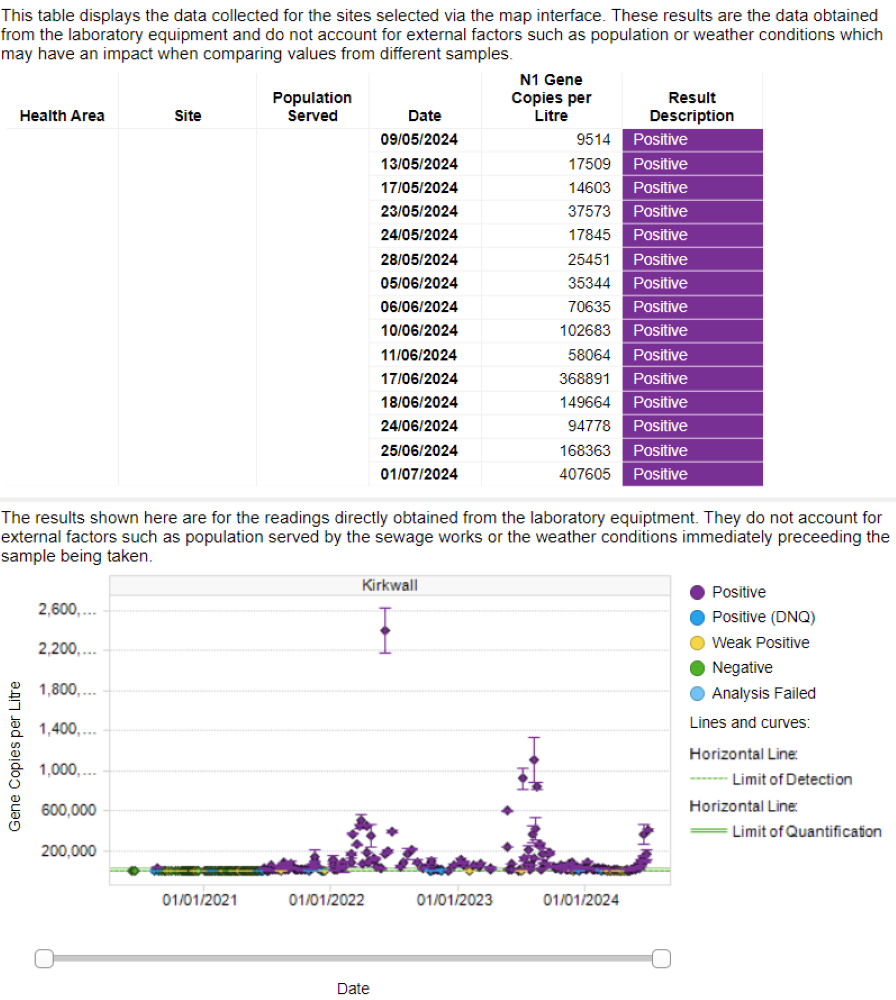Screen dimensions: 896x1000
Task: Open the Date column header to sort
Action: [x=424, y=116]
